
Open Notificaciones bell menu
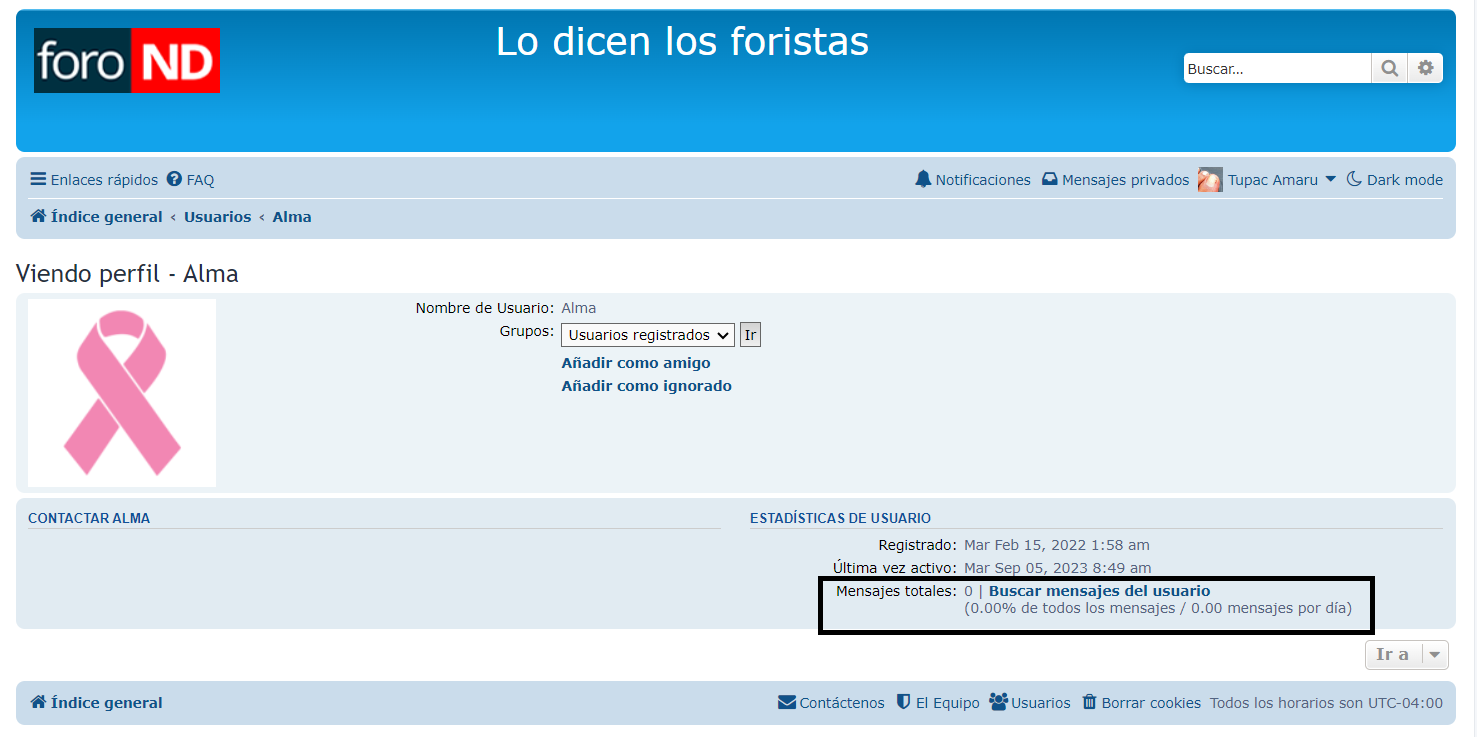coord(973,180)
